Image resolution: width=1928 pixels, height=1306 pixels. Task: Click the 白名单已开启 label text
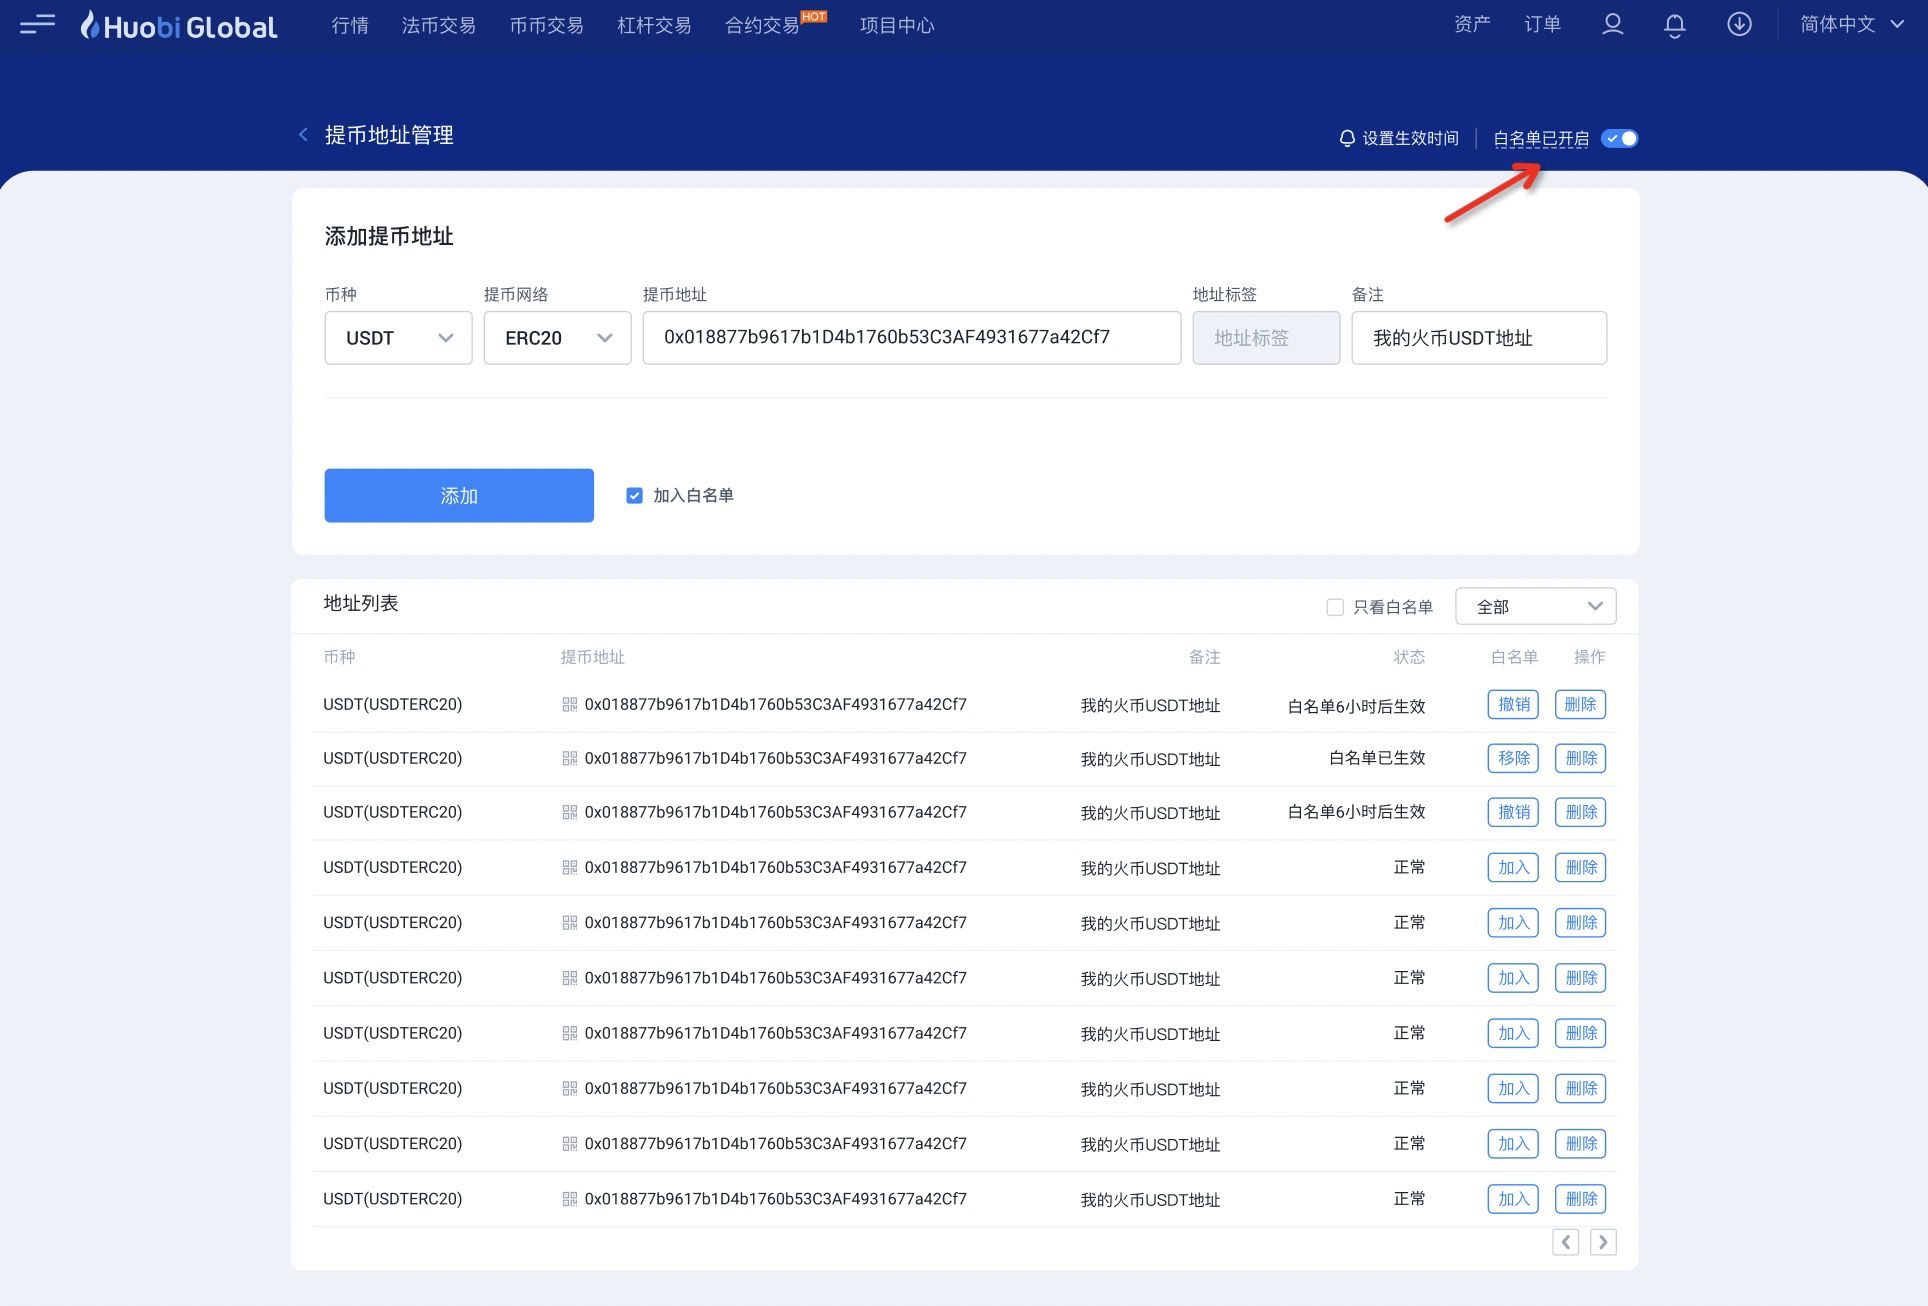(x=1541, y=138)
